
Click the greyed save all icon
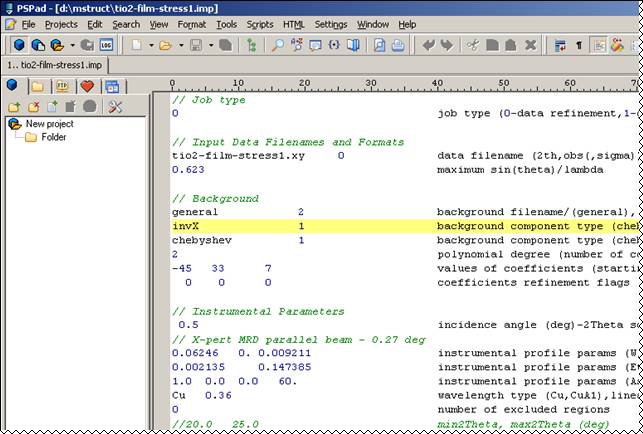click(x=226, y=45)
